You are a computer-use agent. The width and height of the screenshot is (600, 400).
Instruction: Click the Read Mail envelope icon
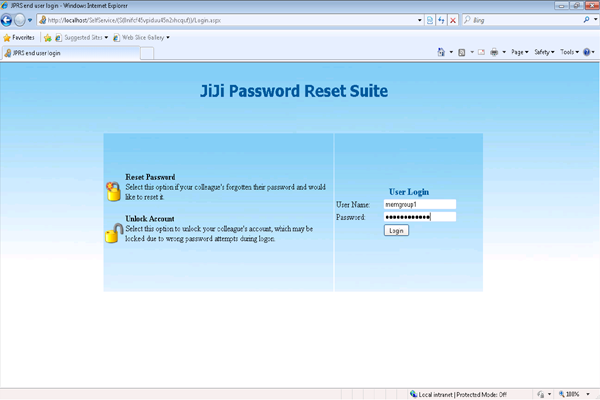pyautogui.click(x=481, y=52)
